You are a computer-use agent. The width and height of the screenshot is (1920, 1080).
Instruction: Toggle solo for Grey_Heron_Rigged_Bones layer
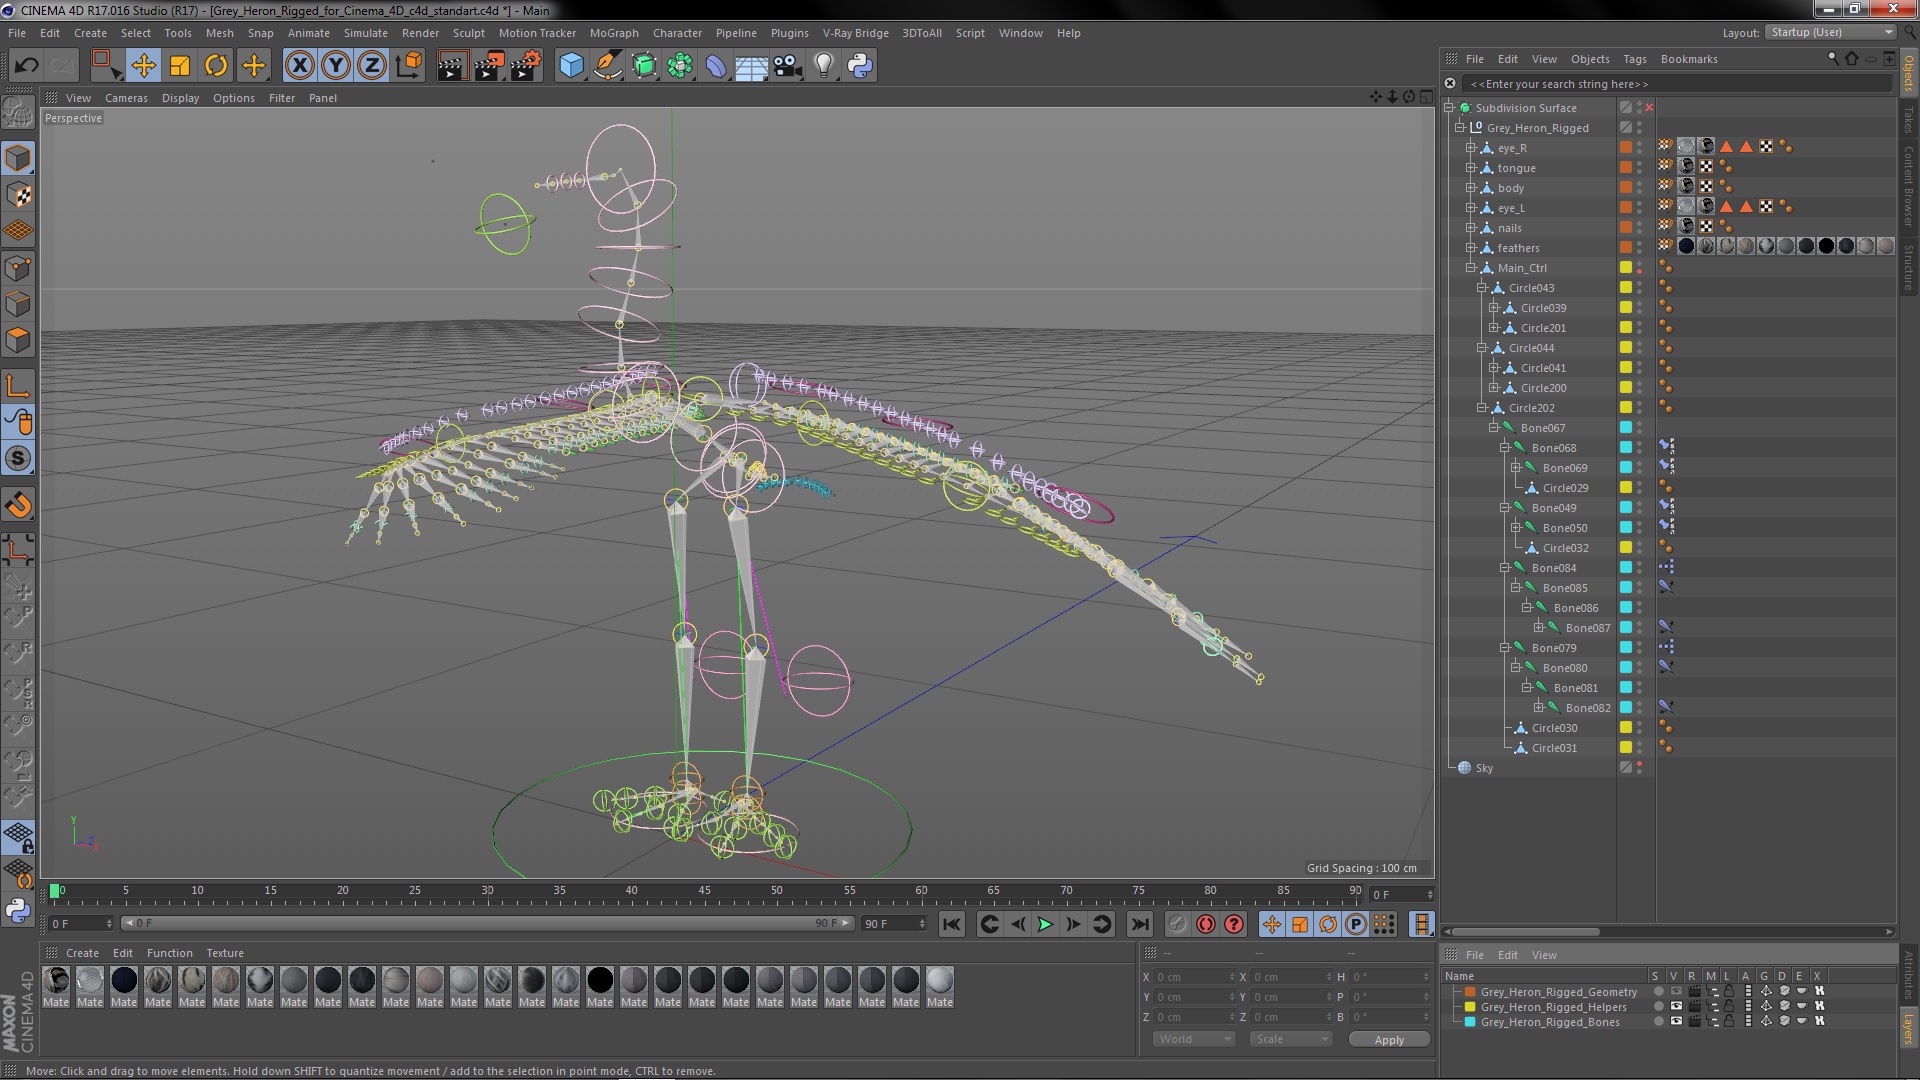coord(1659,1022)
